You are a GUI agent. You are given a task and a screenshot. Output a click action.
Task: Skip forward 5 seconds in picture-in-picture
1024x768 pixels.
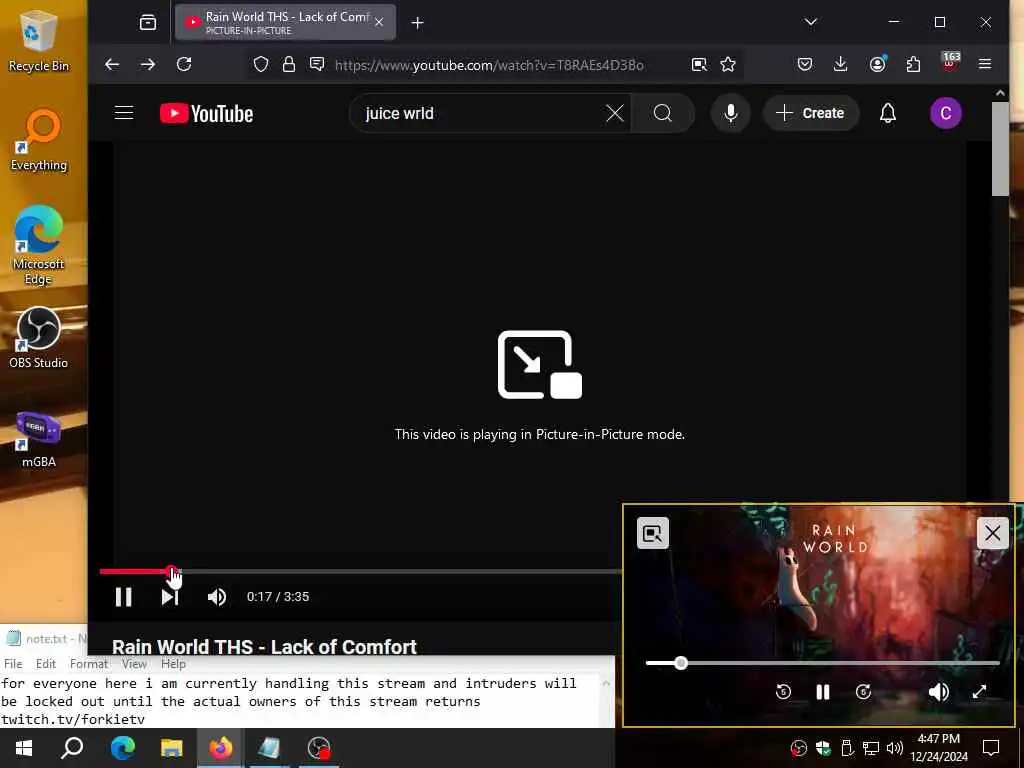(x=863, y=692)
